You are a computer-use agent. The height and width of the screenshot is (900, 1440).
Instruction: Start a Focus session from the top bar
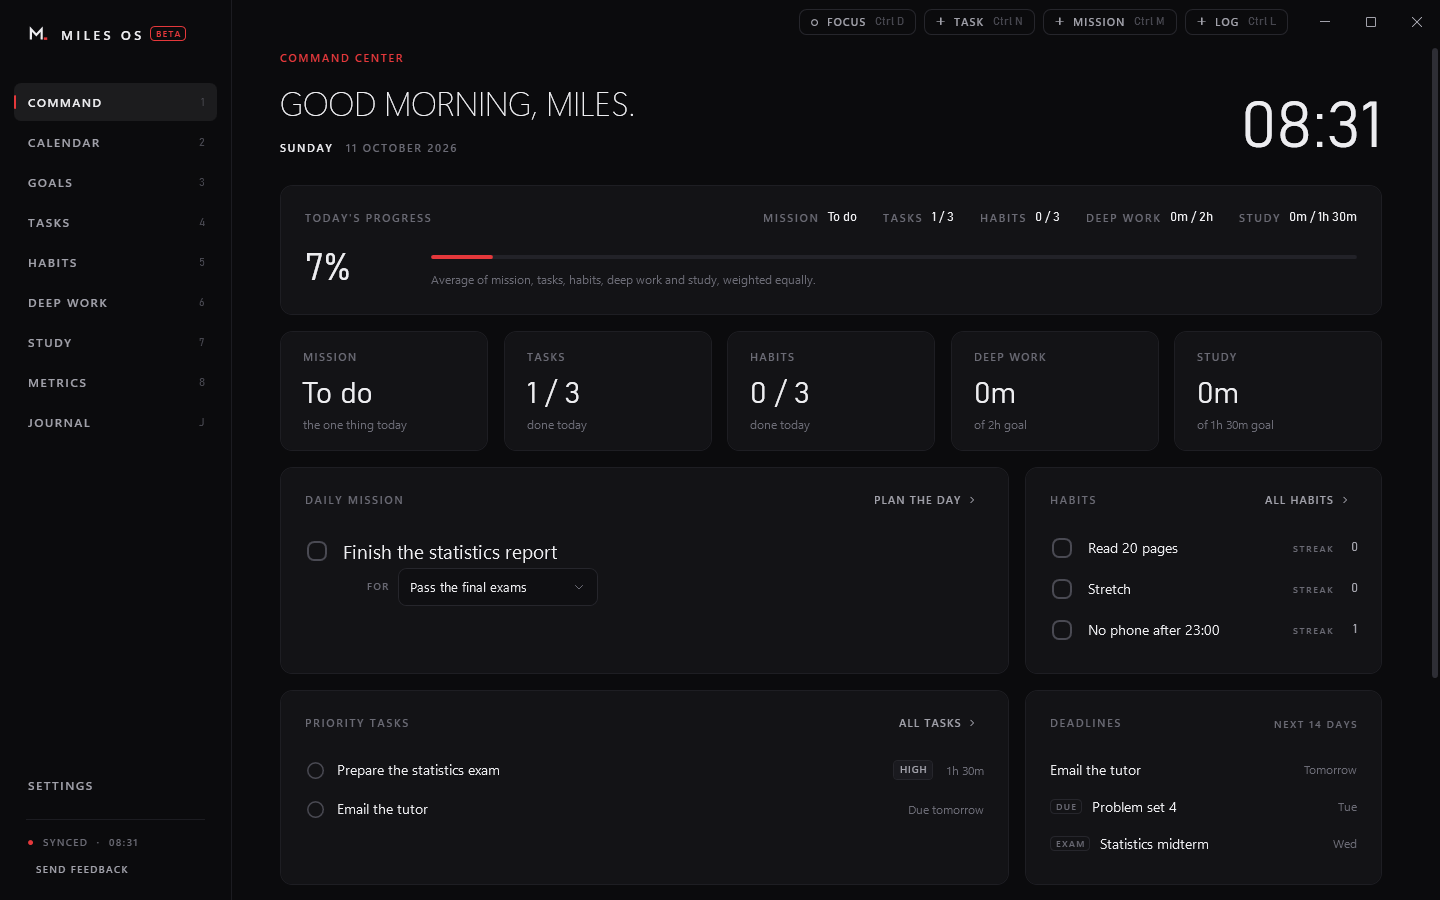click(857, 22)
